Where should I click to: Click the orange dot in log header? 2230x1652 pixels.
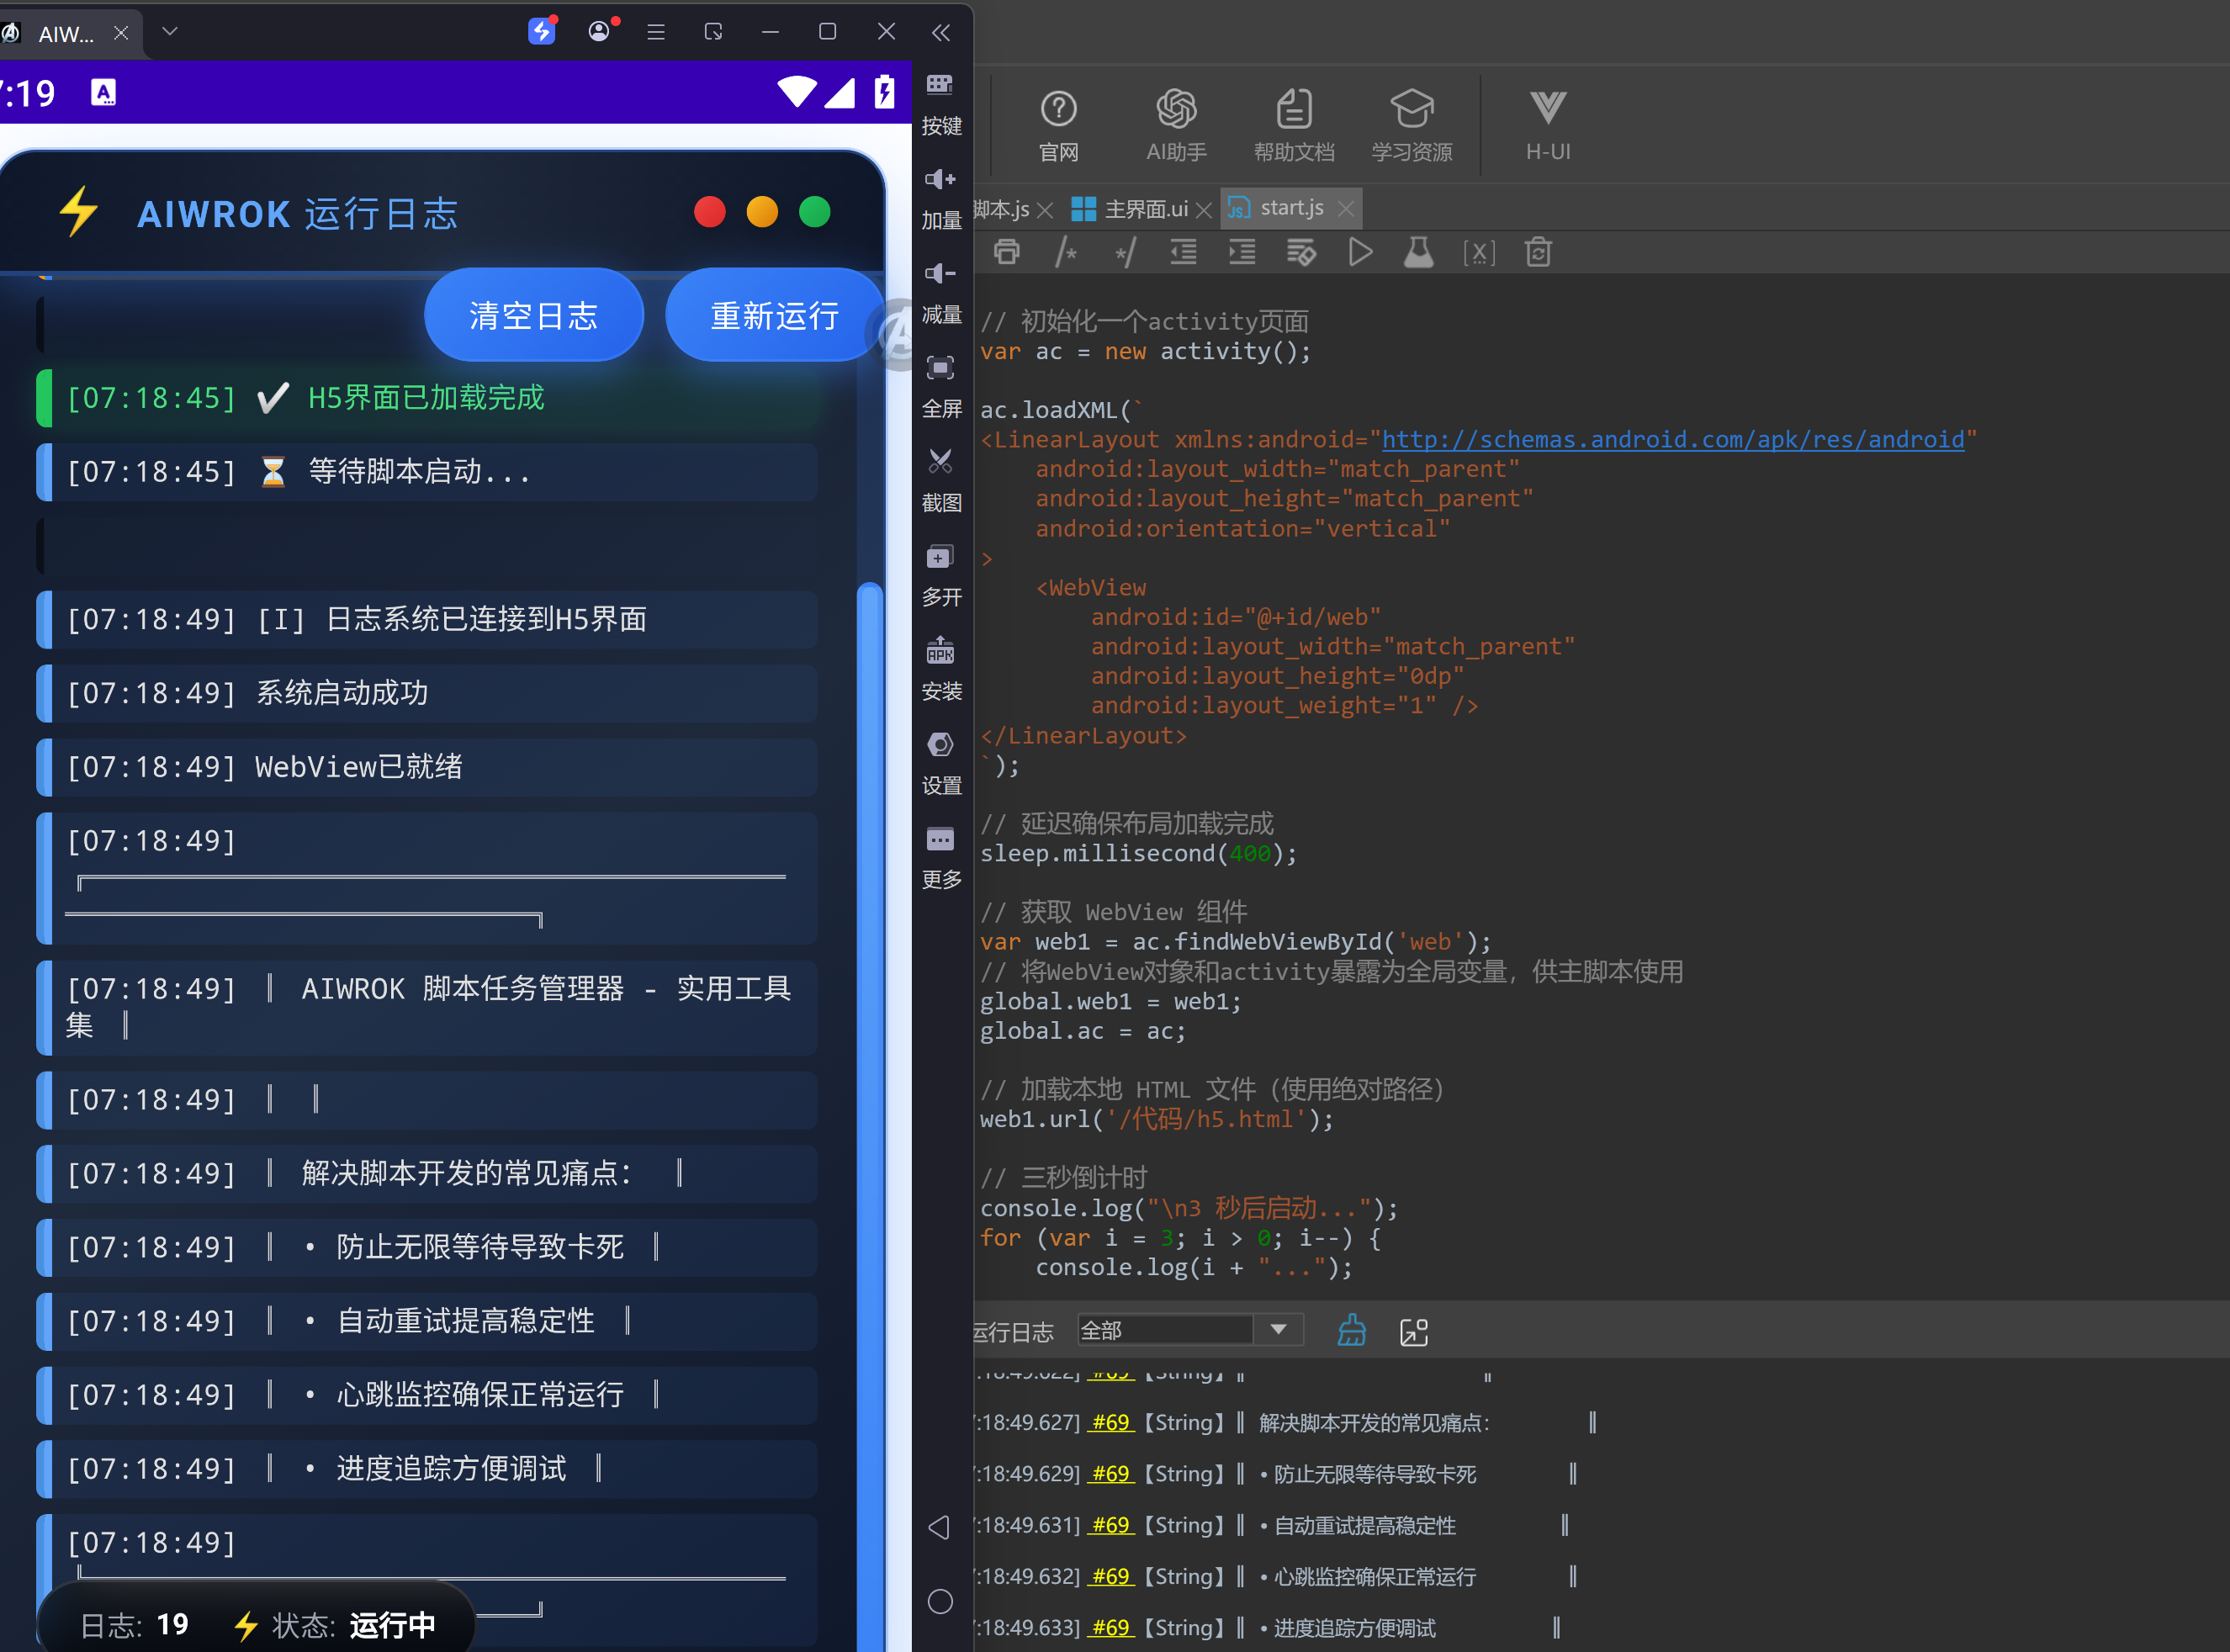pyautogui.click(x=762, y=212)
